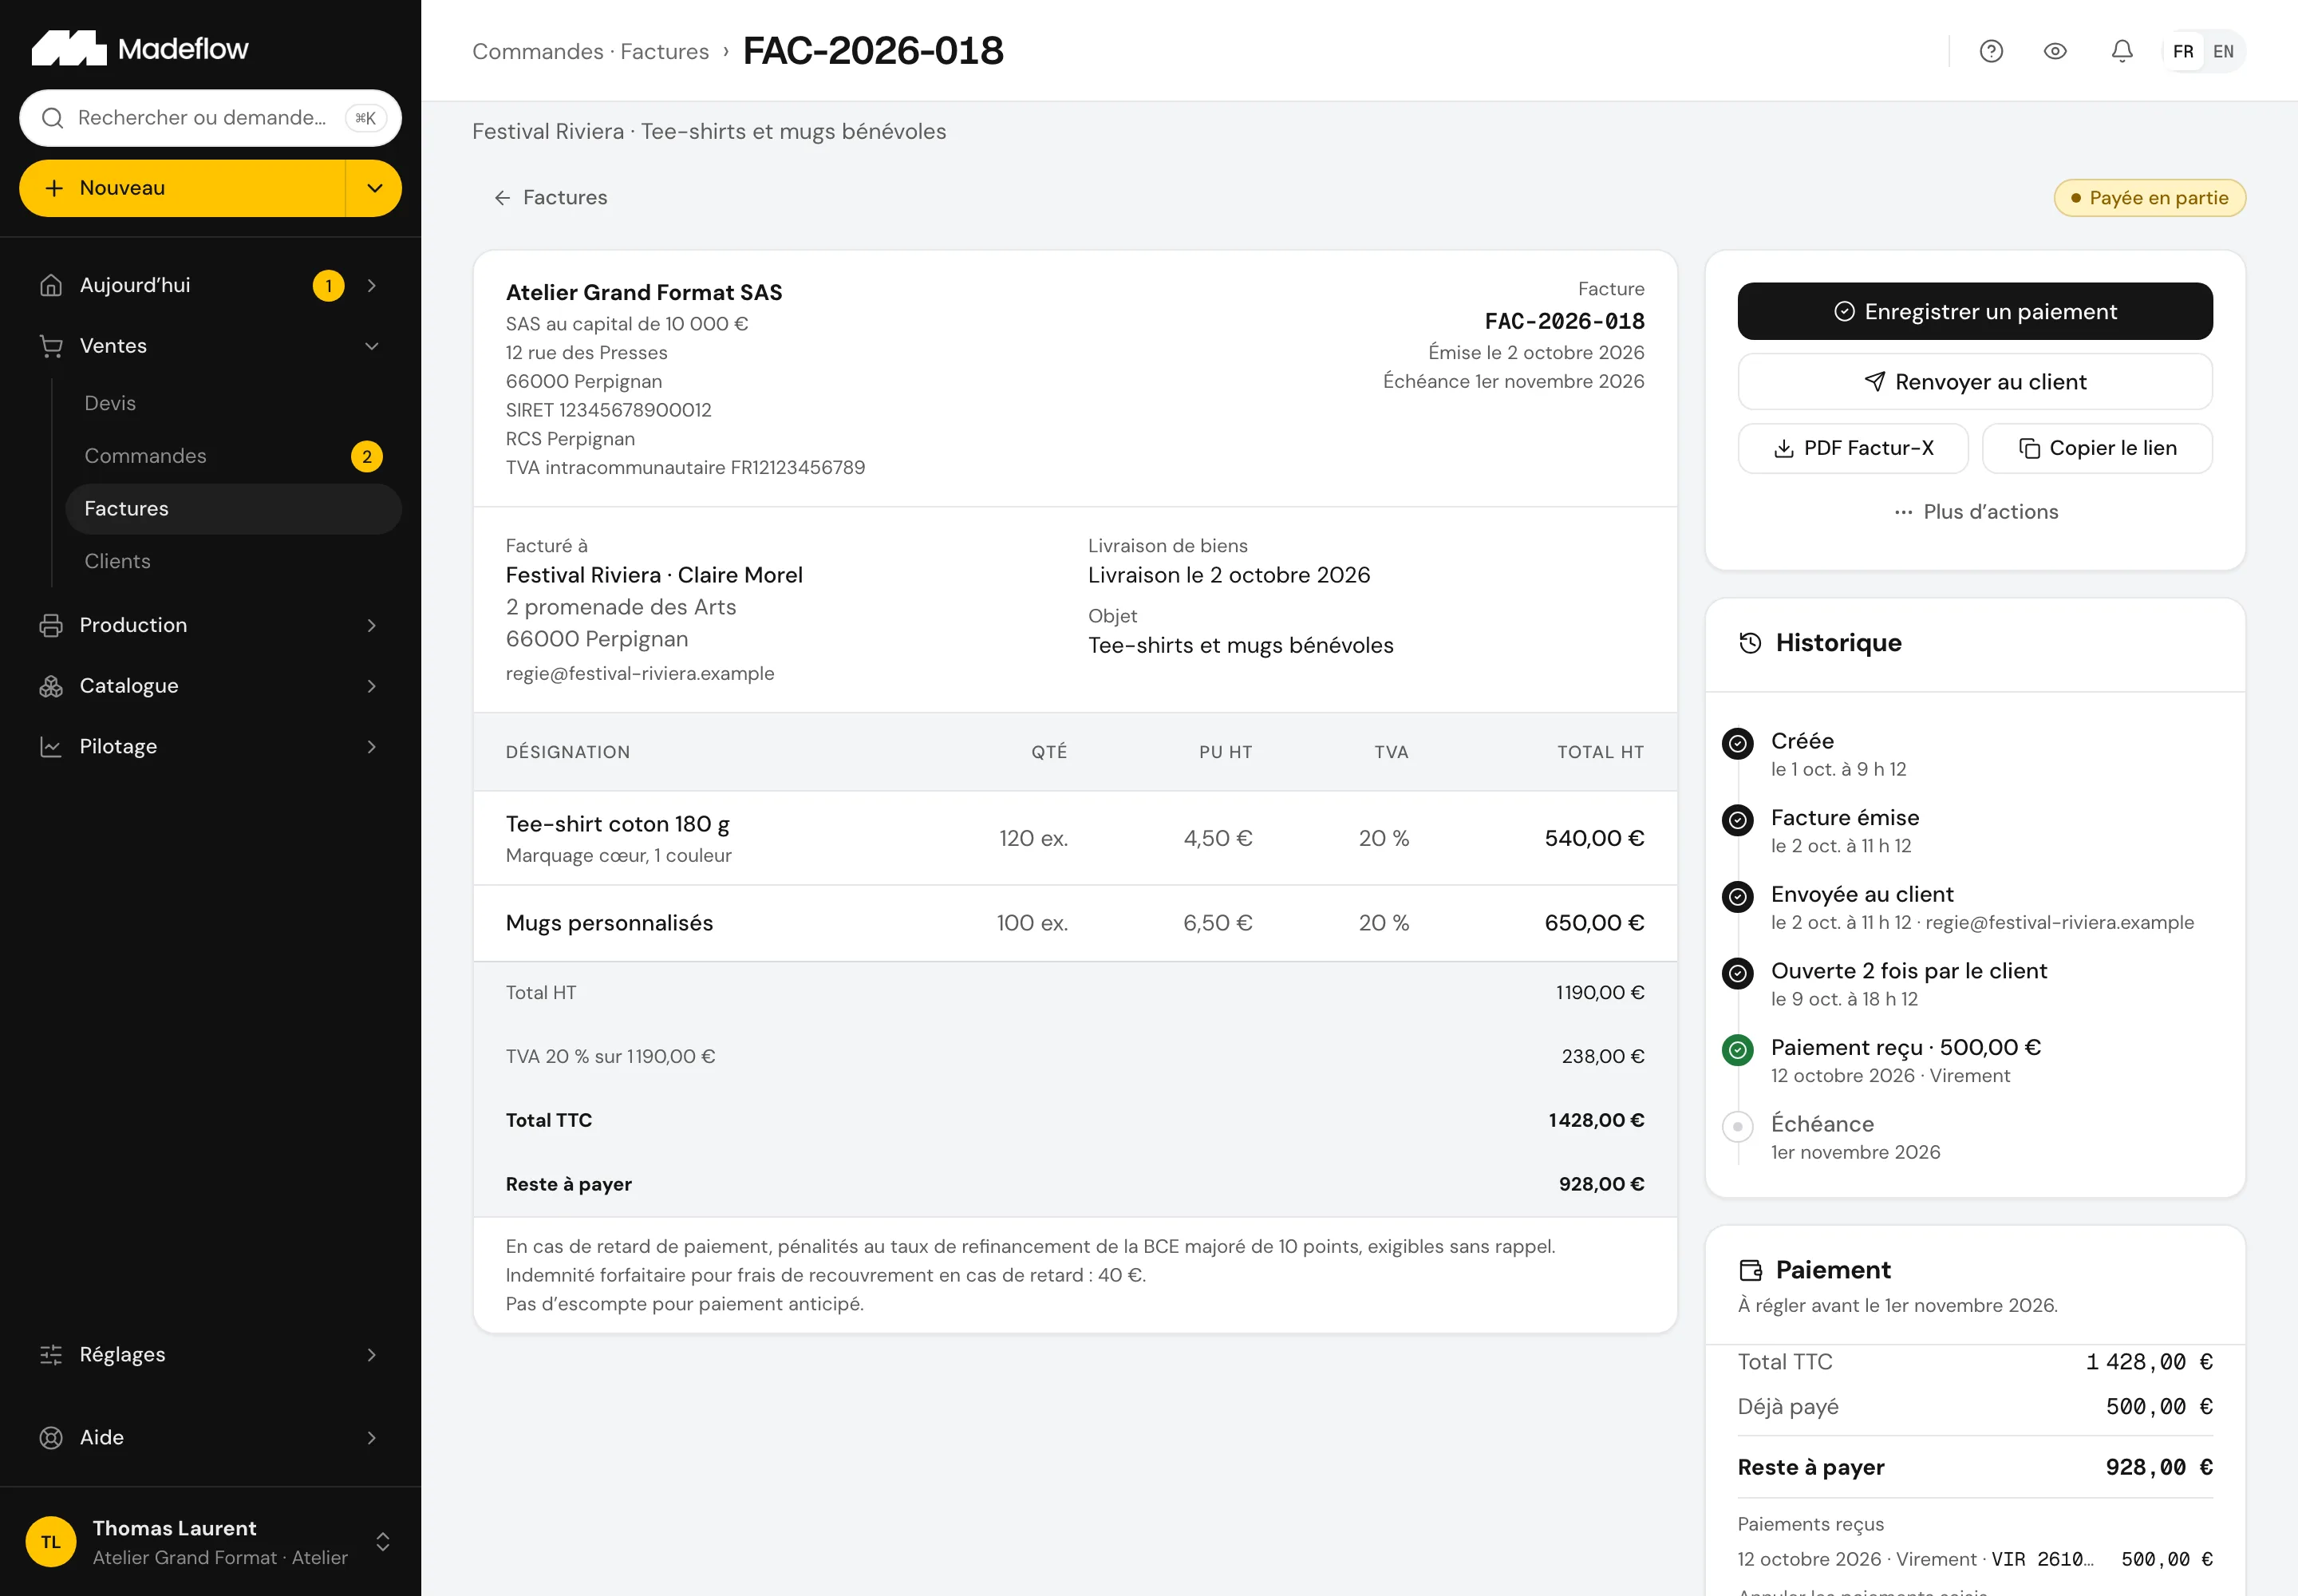Click regie@festival-riviera.example email text

(x=640, y=674)
